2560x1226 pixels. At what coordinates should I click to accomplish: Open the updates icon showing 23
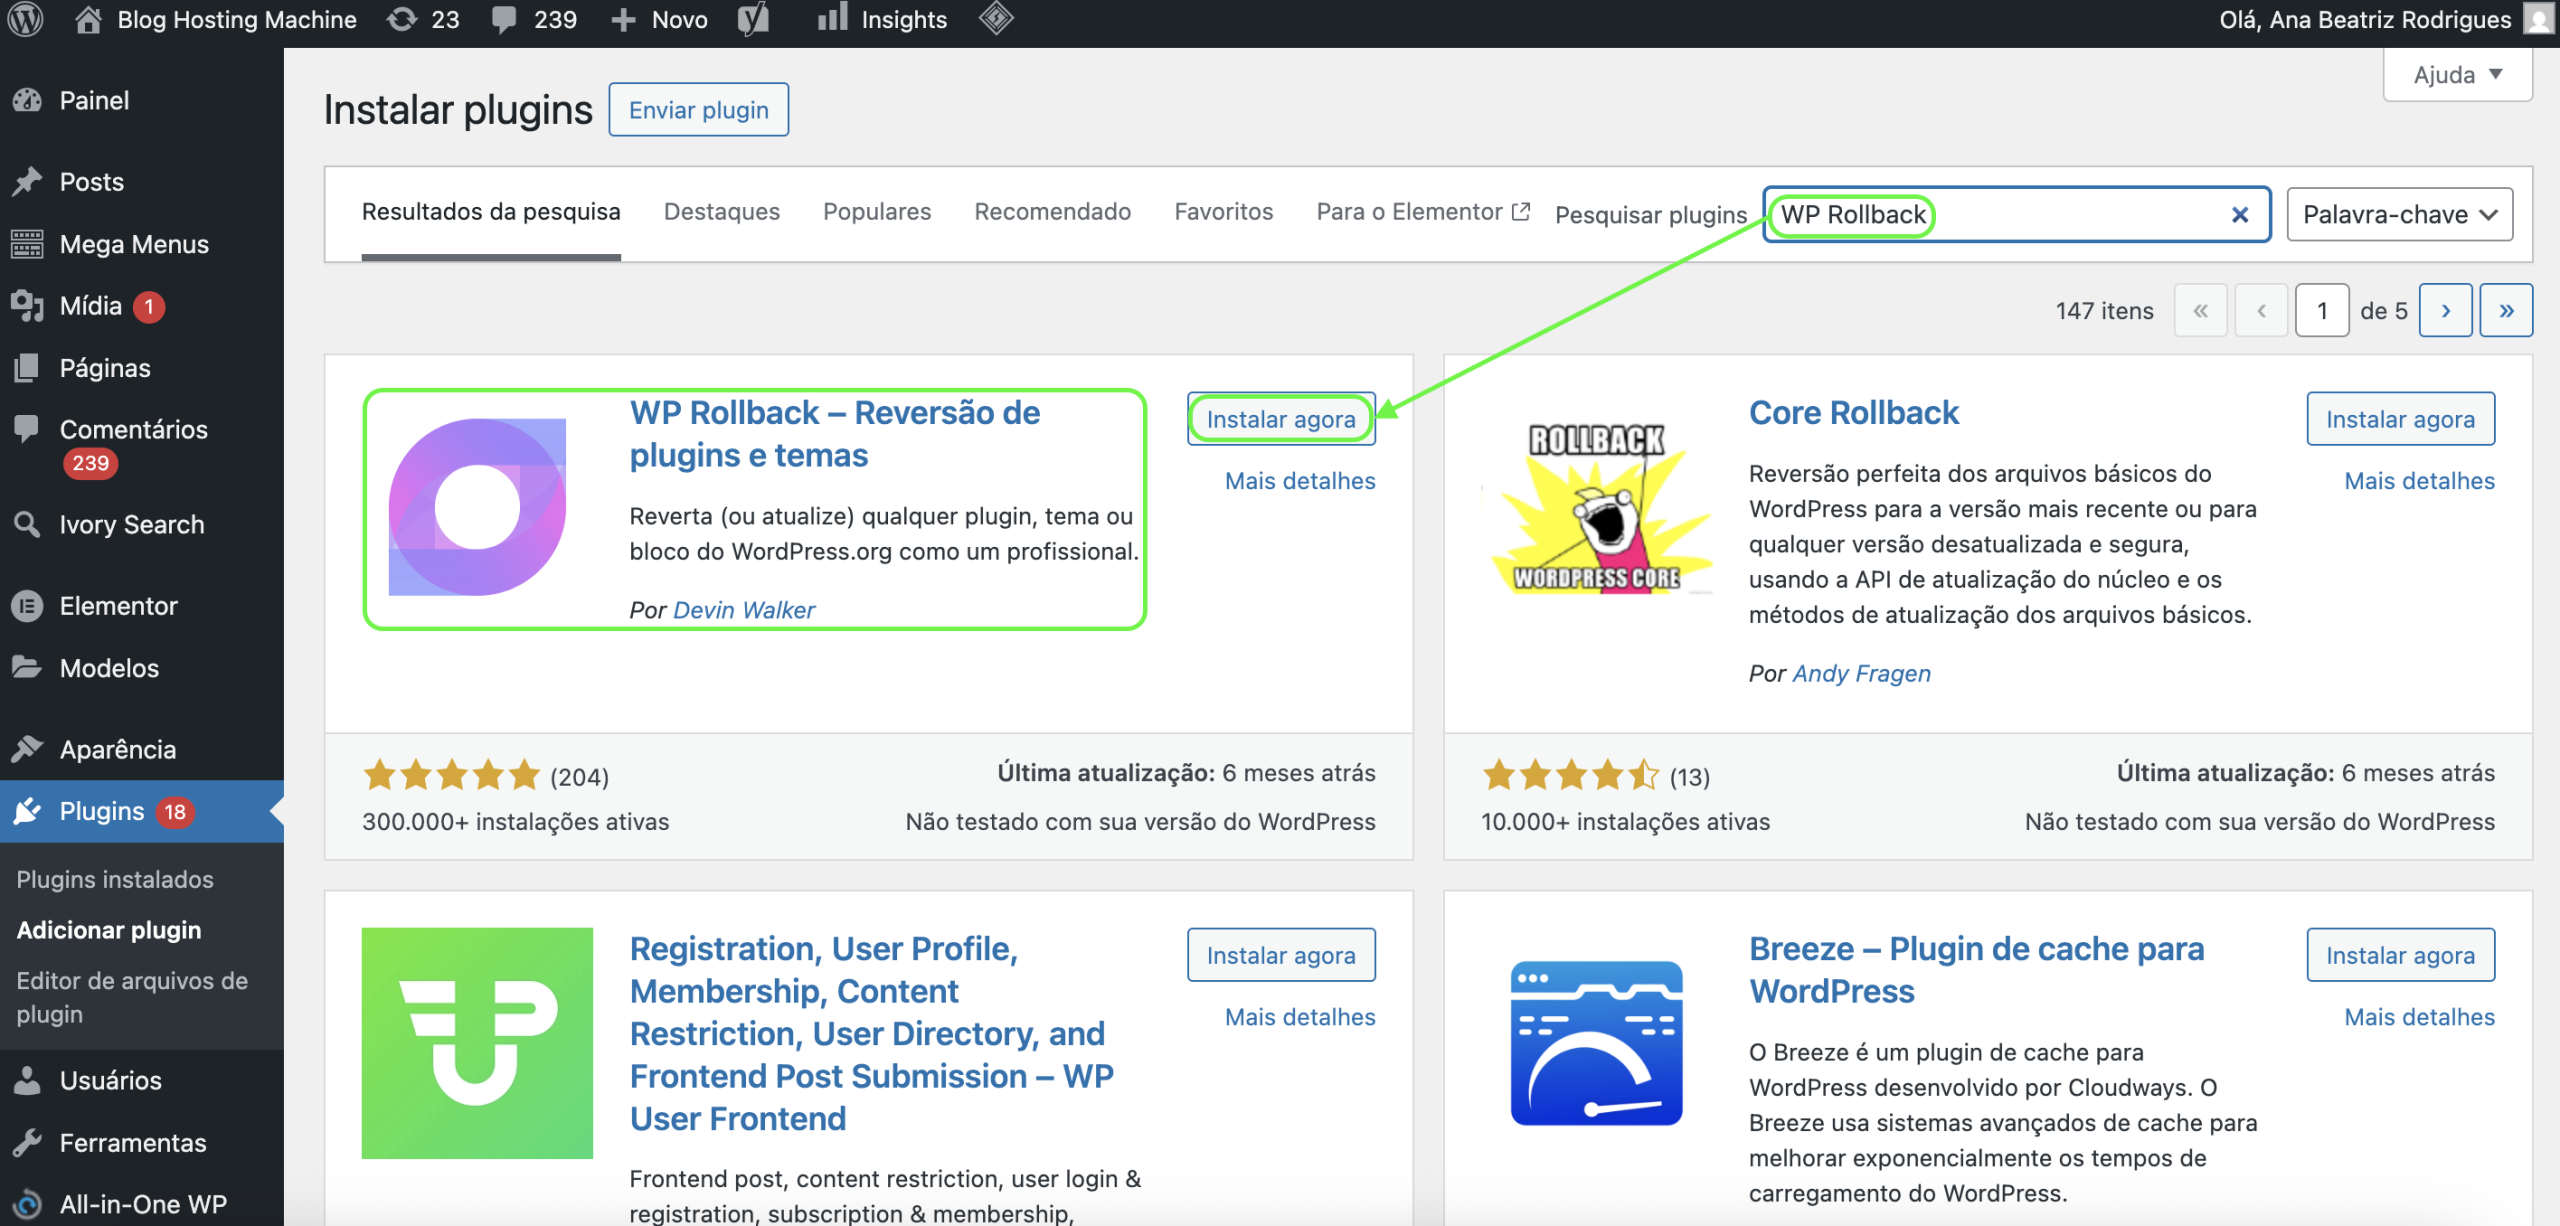(402, 20)
